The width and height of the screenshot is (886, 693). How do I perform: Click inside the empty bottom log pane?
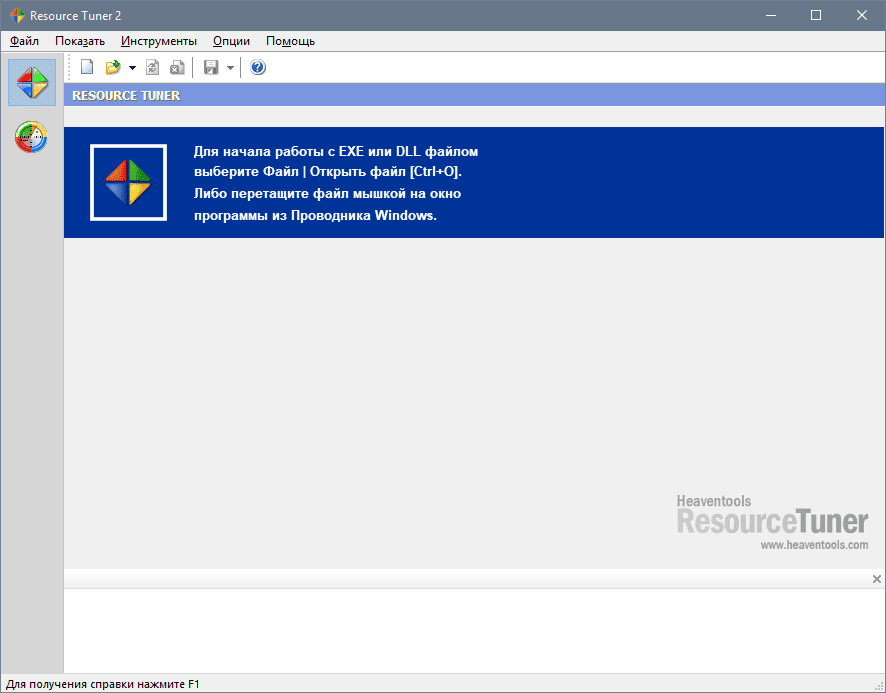pos(470,630)
